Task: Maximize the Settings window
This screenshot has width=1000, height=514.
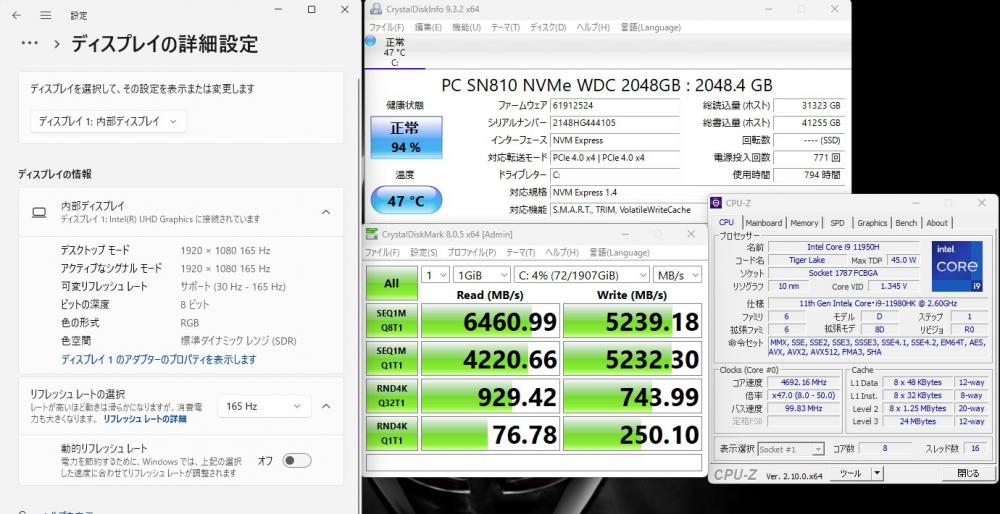Action: [311, 10]
